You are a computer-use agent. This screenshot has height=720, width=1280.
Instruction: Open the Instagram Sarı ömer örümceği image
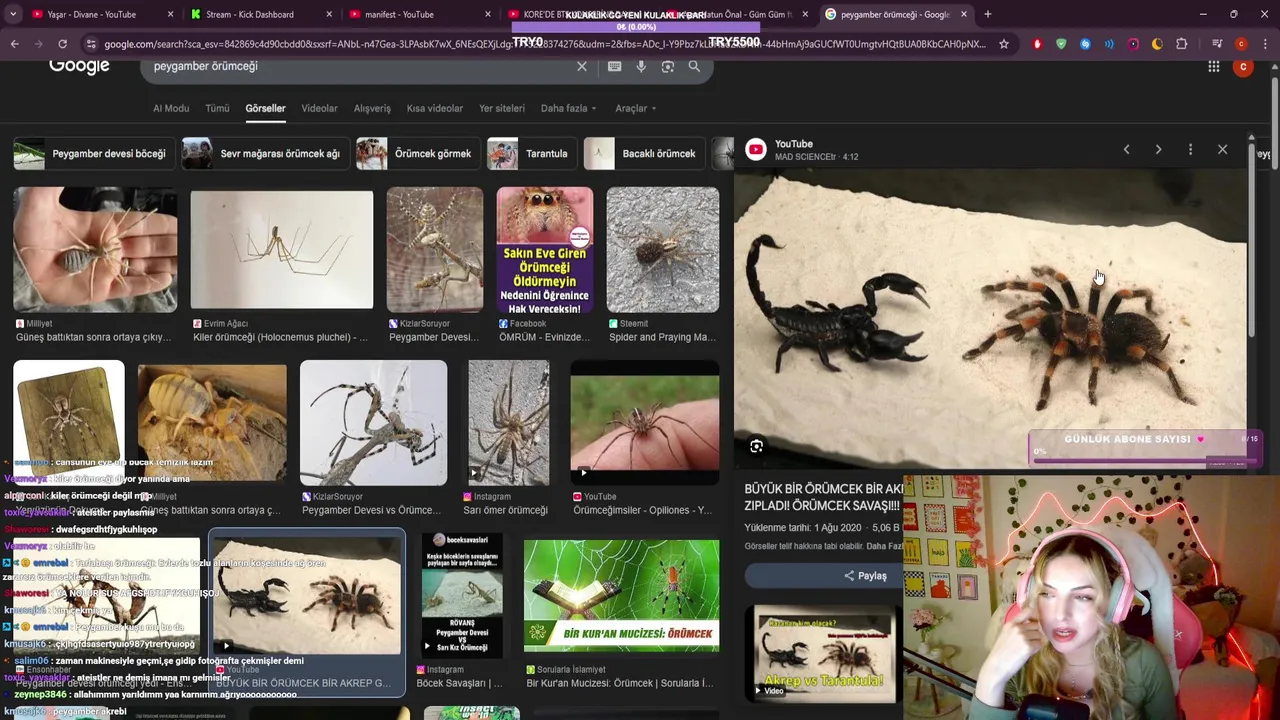click(x=508, y=424)
